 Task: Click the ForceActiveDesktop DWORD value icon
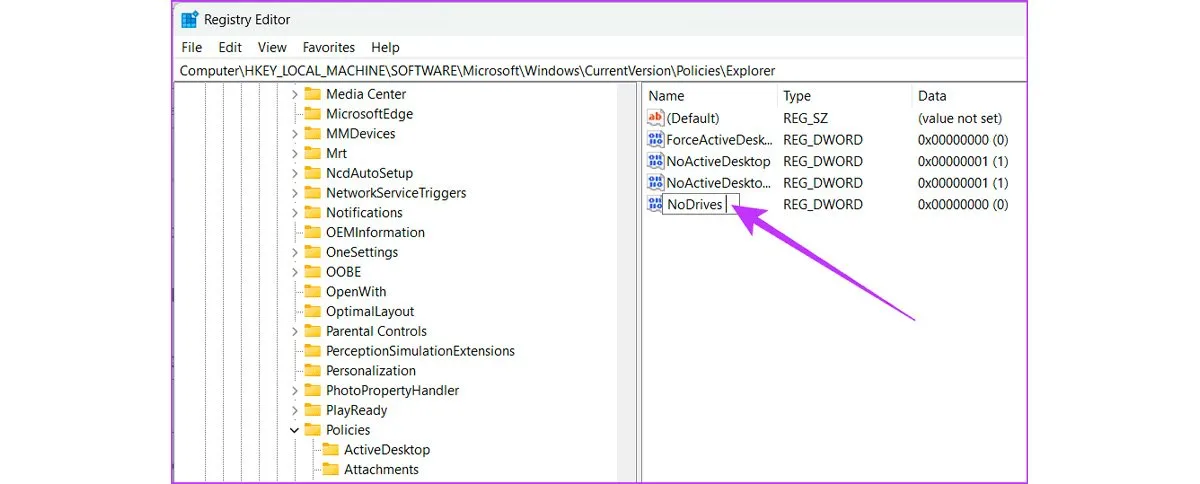656,140
